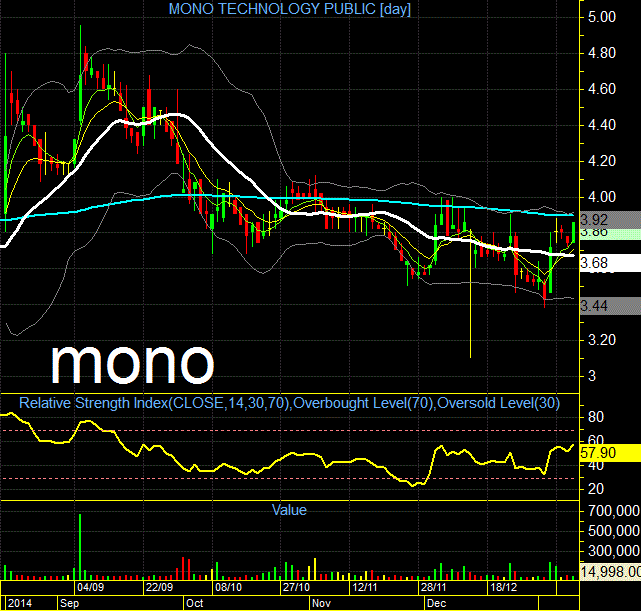Image resolution: width=641 pixels, height=611 pixels.
Task: Click the tallest green volume bar in early September
Action: [80, 547]
